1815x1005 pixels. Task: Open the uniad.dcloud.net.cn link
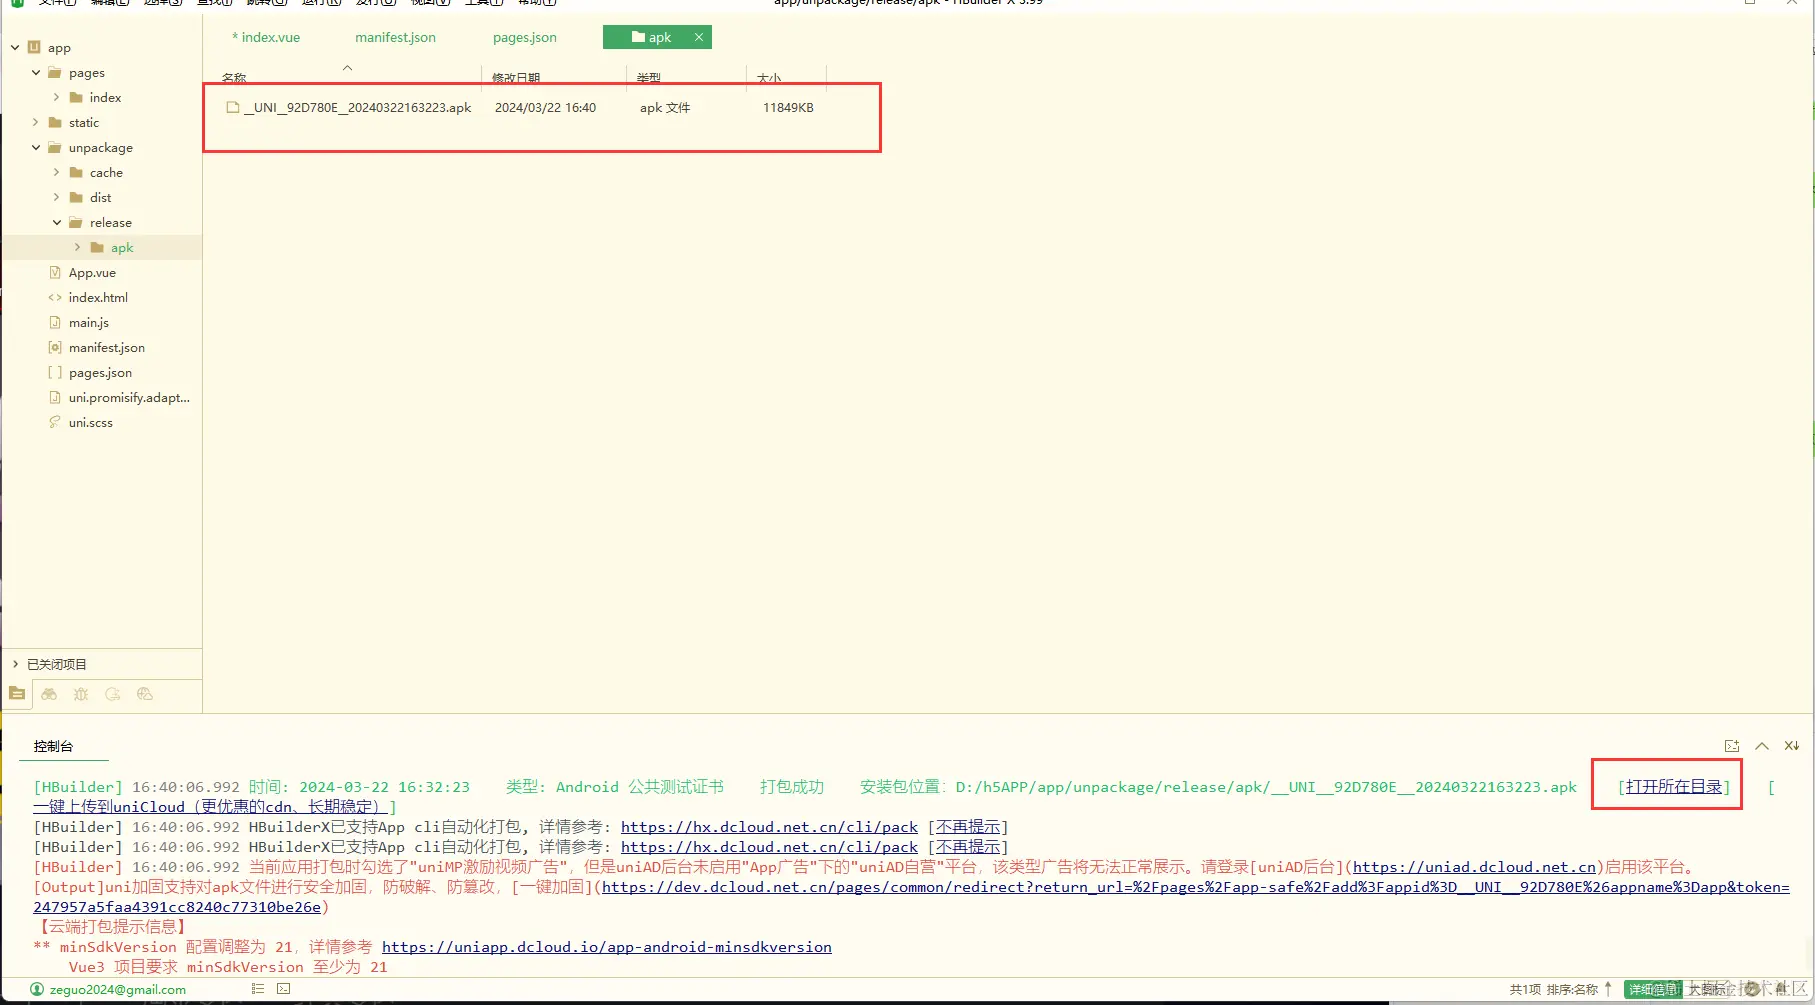point(1474,867)
